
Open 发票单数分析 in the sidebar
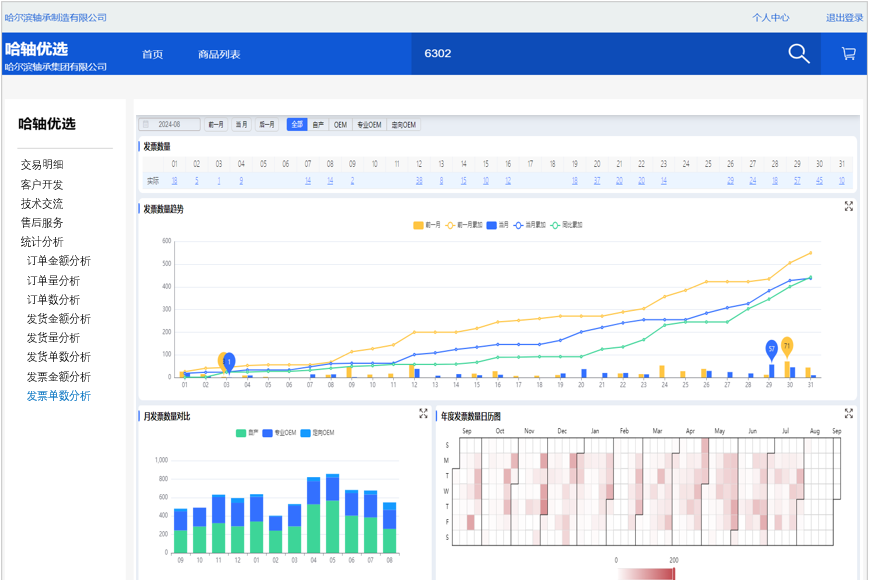point(59,396)
